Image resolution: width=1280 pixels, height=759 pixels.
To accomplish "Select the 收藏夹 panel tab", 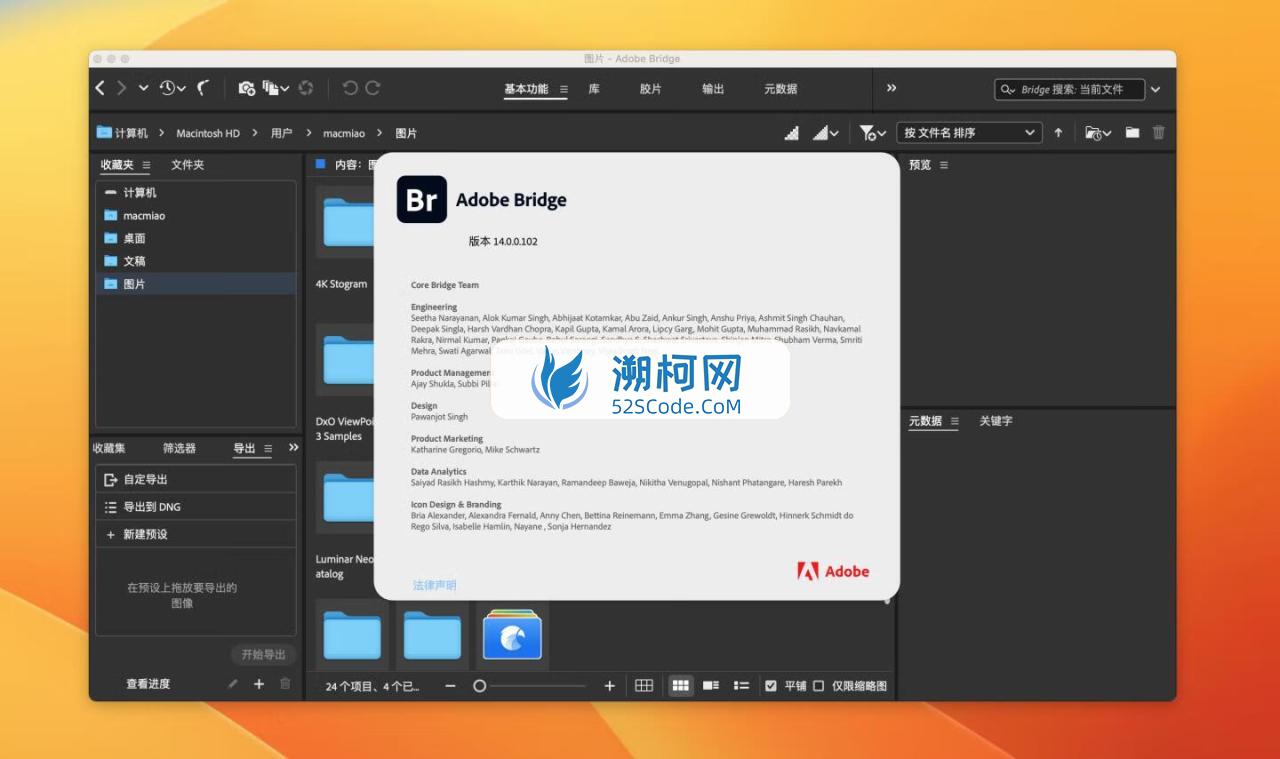I will pyautogui.click(x=117, y=165).
